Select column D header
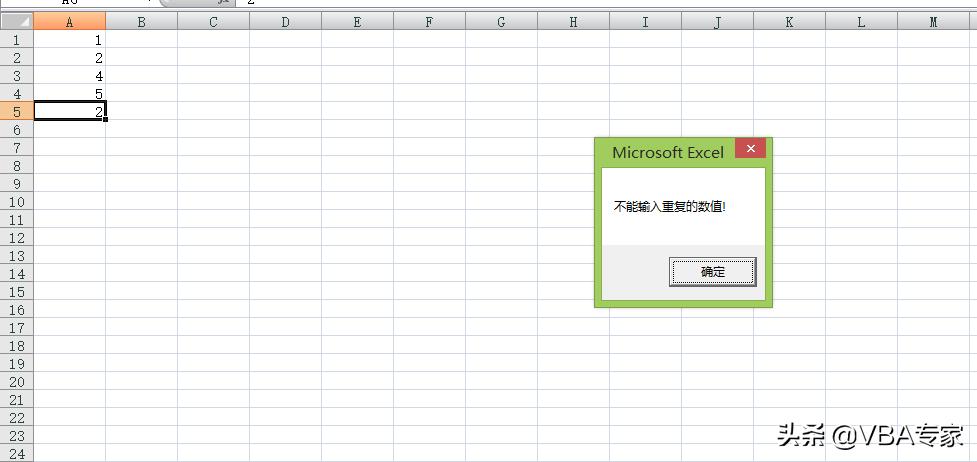Screen dimensions: 977x462 285,22
